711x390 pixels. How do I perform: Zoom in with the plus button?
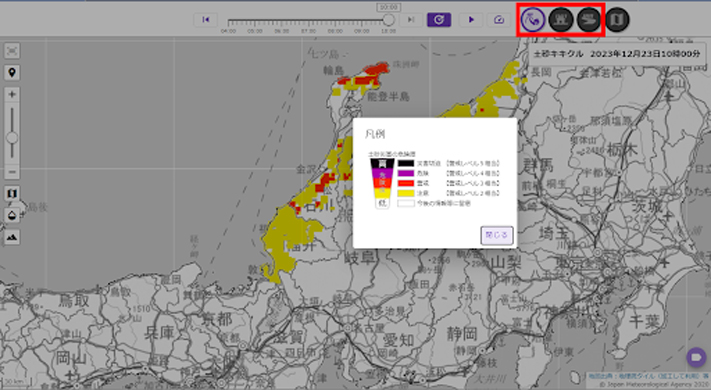(x=12, y=94)
